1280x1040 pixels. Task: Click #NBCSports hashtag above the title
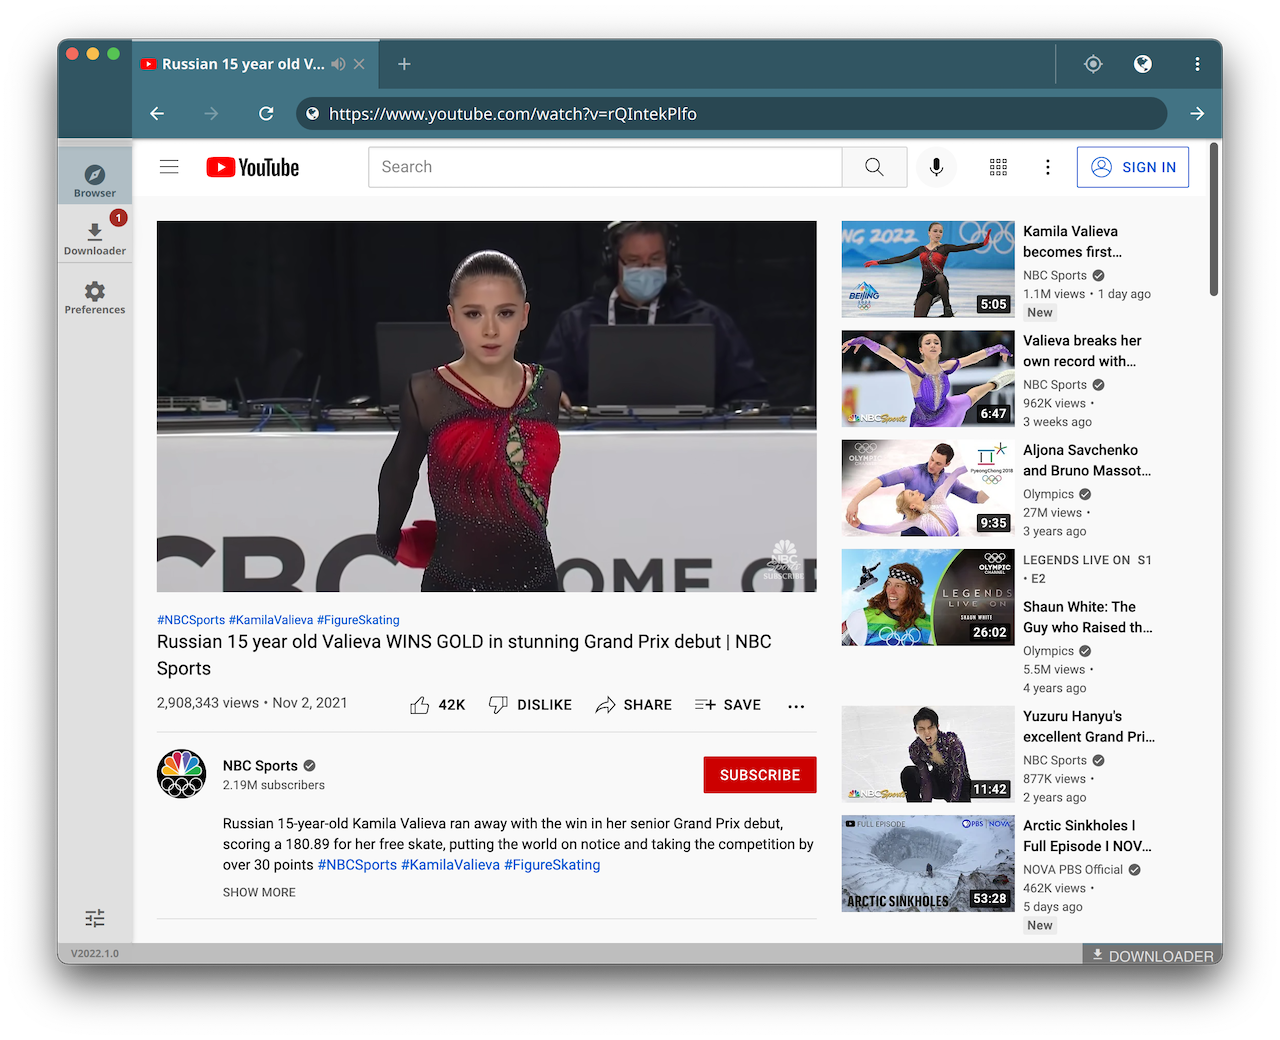coord(191,620)
